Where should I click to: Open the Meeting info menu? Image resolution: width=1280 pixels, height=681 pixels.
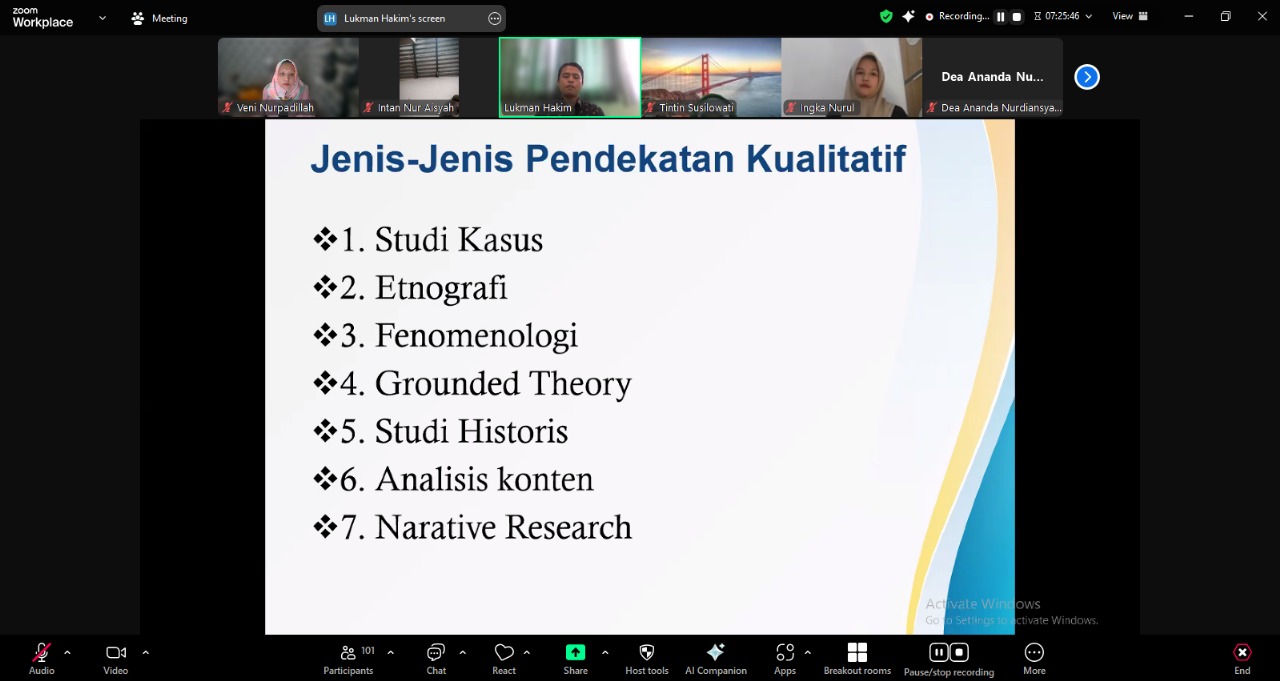[x=159, y=18]
